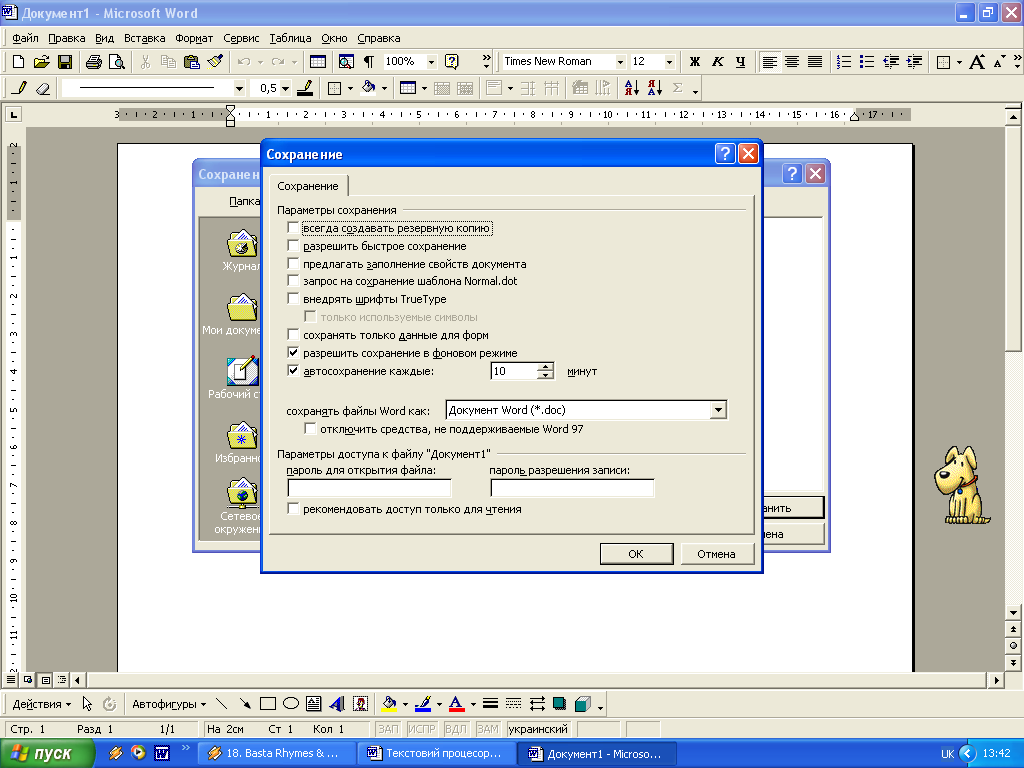This screenshot has height=768, width=1024.
Task: Open the Файл menu
Action: (x=25, y=38)
